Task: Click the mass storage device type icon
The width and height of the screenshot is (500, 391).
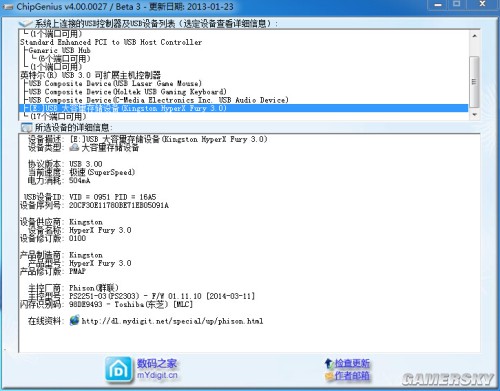Action: 74,147
